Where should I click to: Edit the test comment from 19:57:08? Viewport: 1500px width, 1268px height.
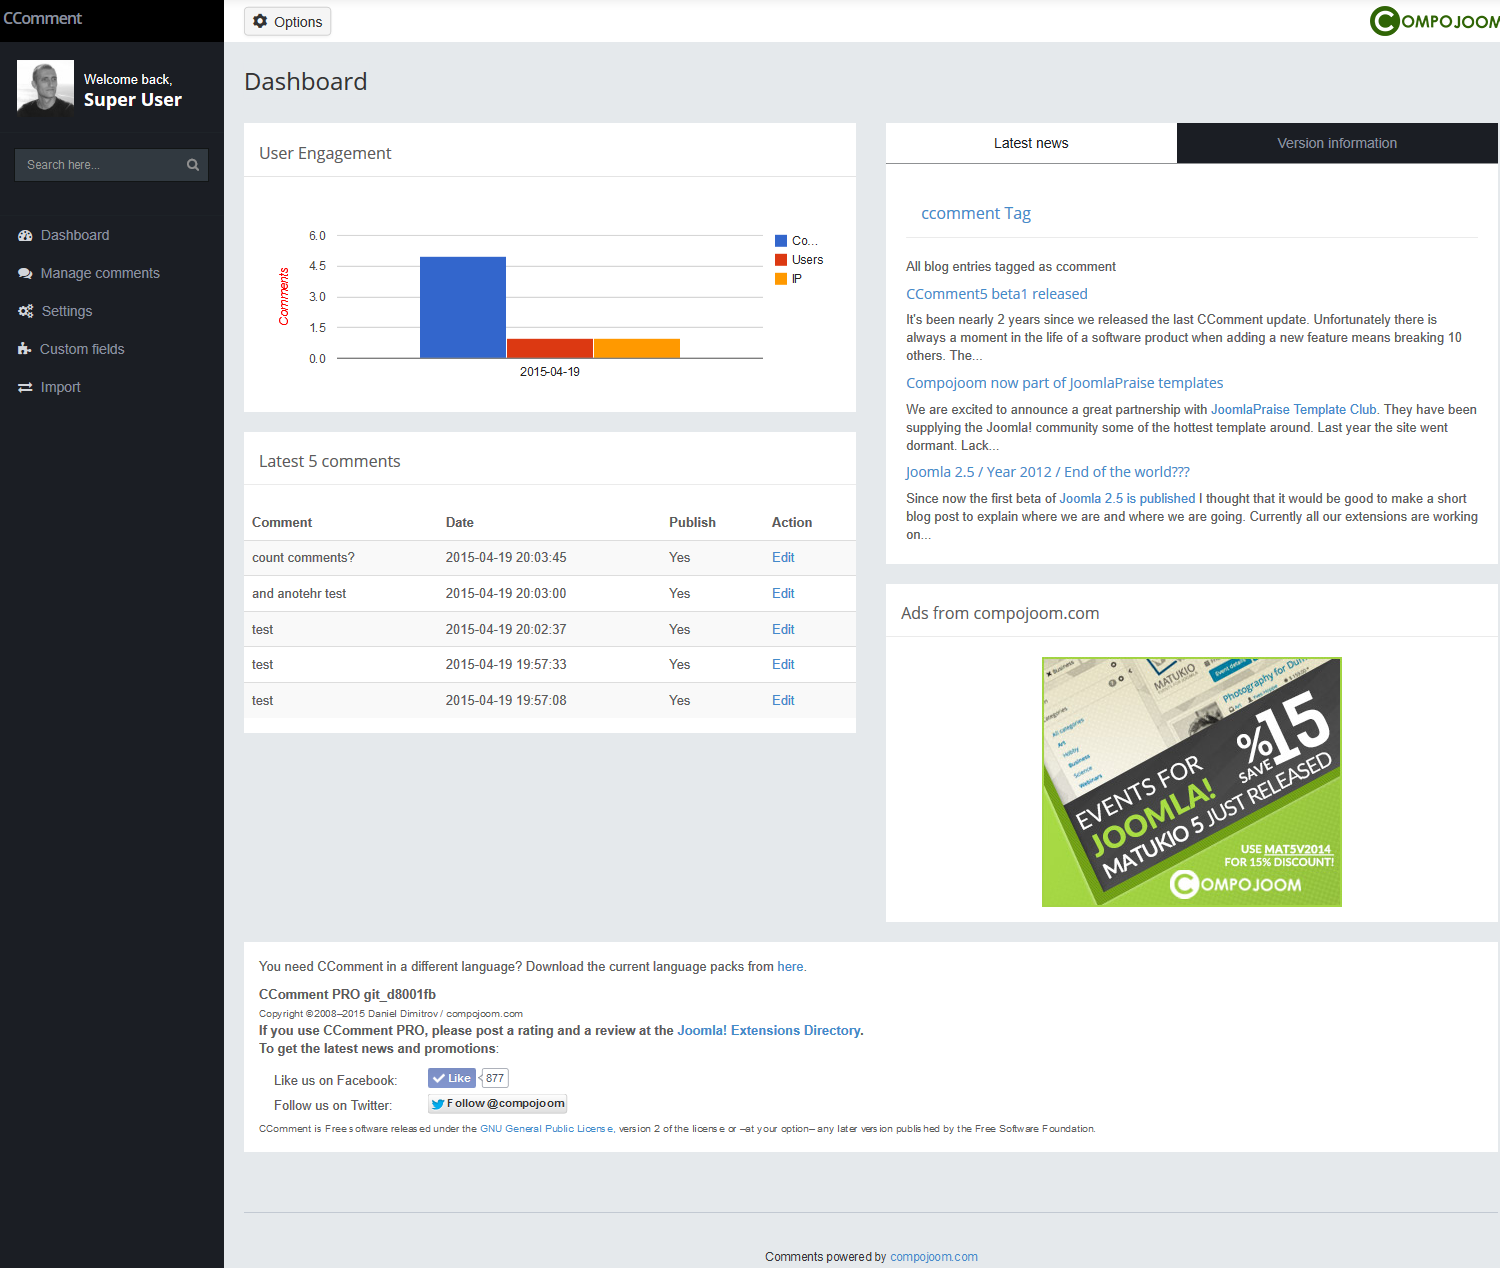pos(783,701)
